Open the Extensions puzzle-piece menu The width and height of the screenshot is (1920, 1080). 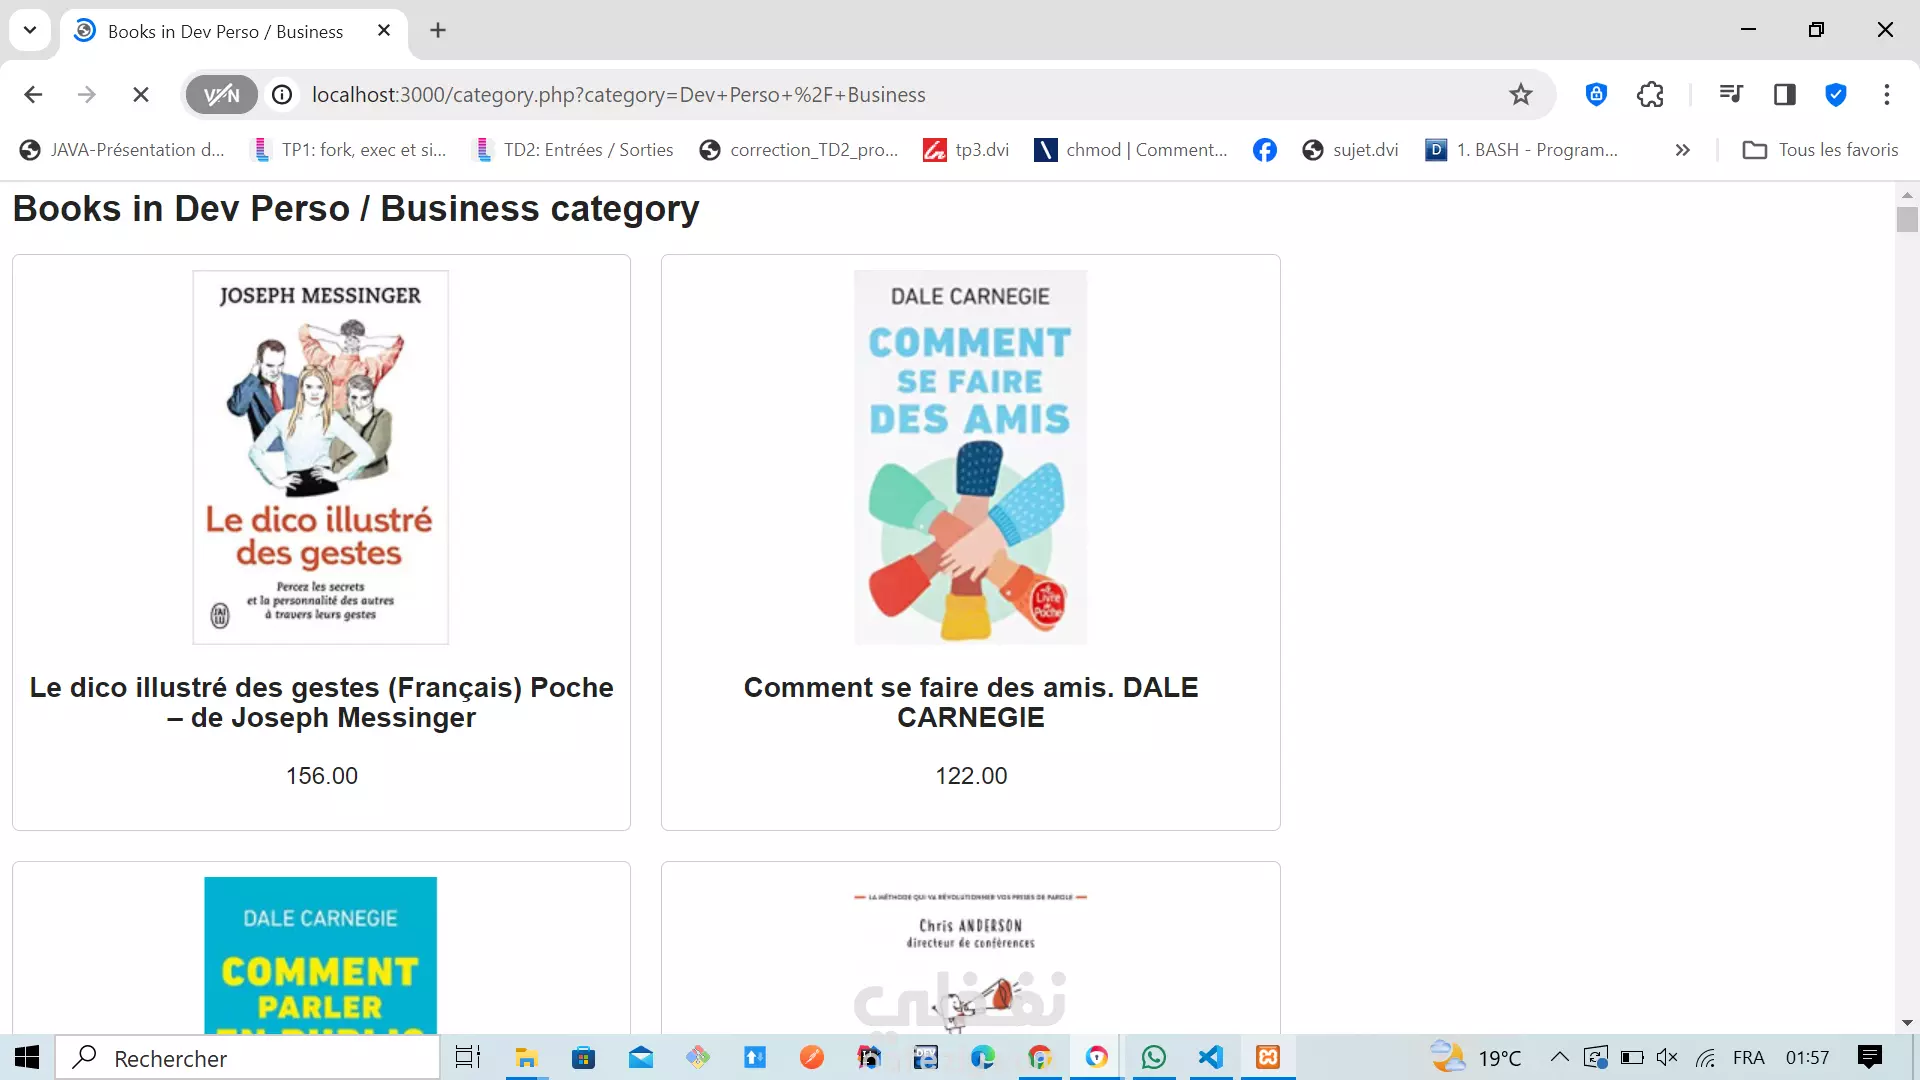tap(1650, 95)
